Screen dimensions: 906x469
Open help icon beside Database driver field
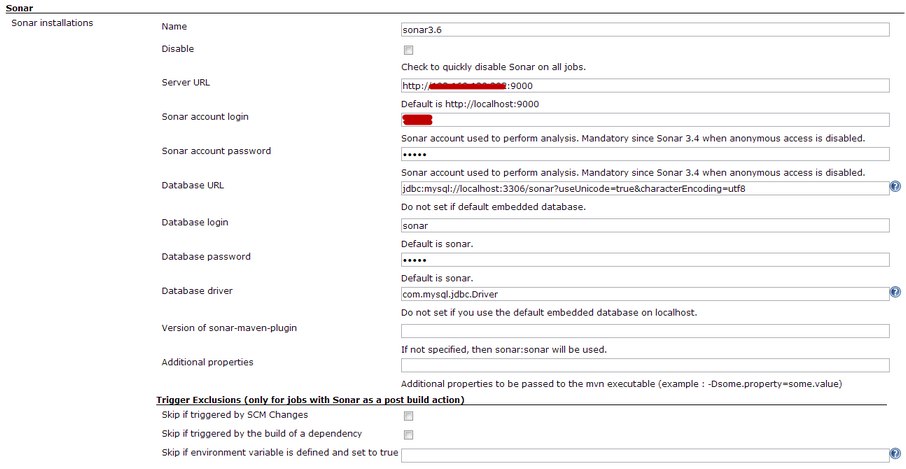(895, 292)
